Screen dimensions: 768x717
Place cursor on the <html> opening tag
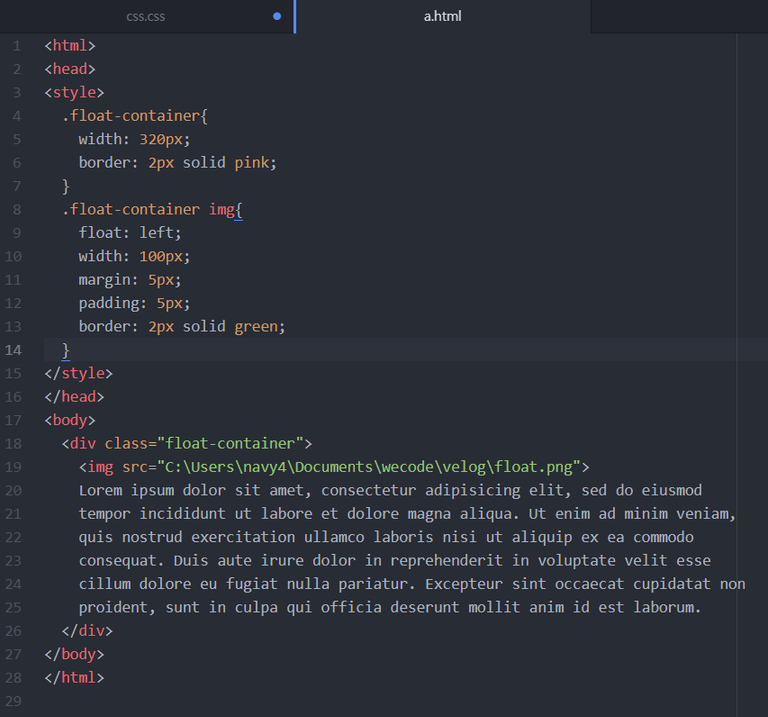click(70, 46)
